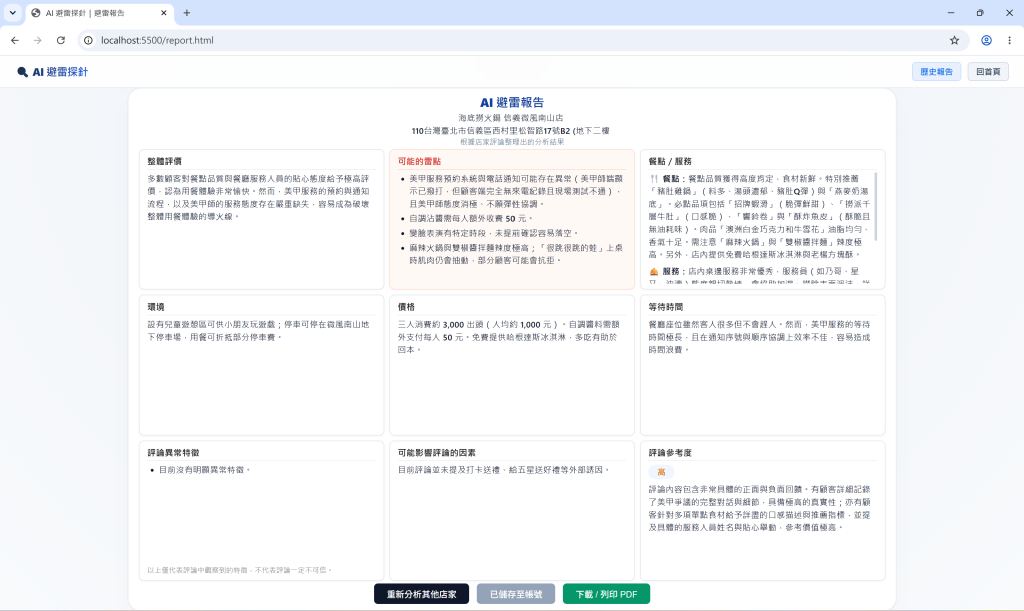Click the address line starting with 110台灣臺北市
Viewport: 1024px width, 611px height.
pos(511,131)
